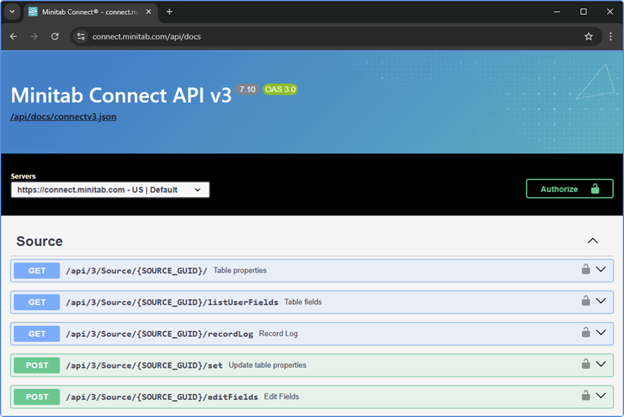Switch to the Minitab Connect tab
The height and width of the screenshot is (417, 624).
coord(90,11)
